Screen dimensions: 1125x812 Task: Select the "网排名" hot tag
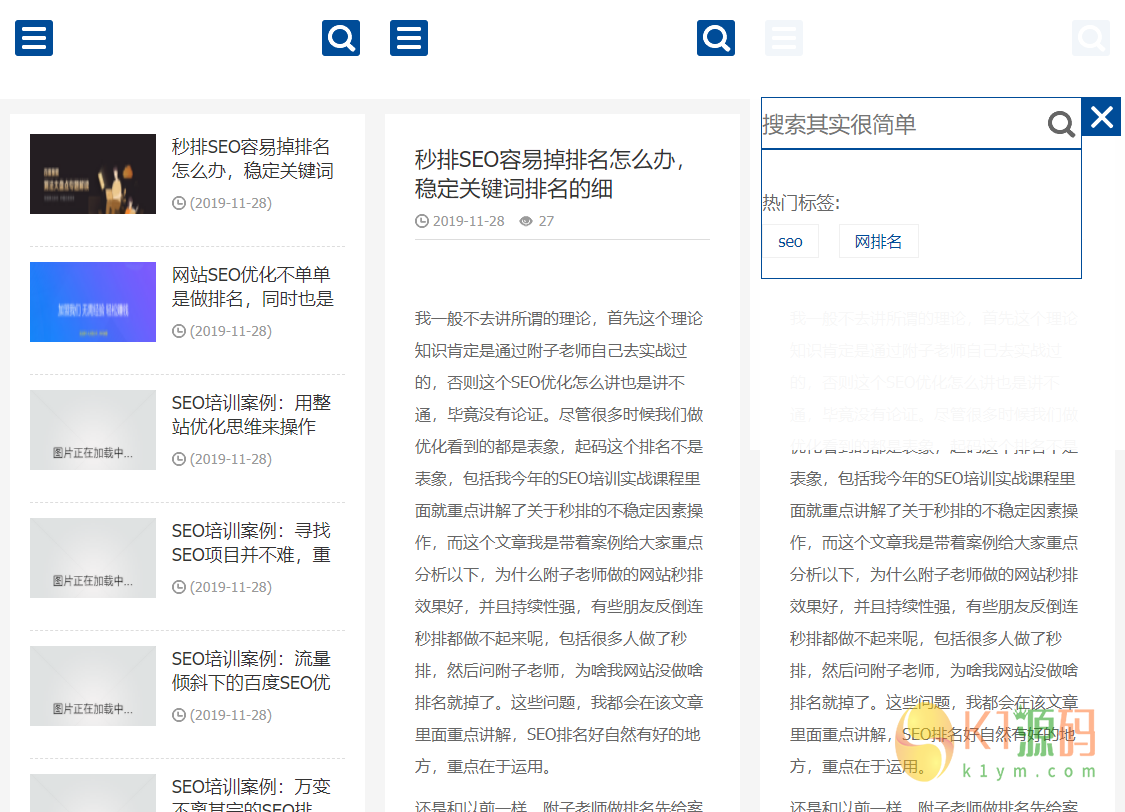[878, 241]
